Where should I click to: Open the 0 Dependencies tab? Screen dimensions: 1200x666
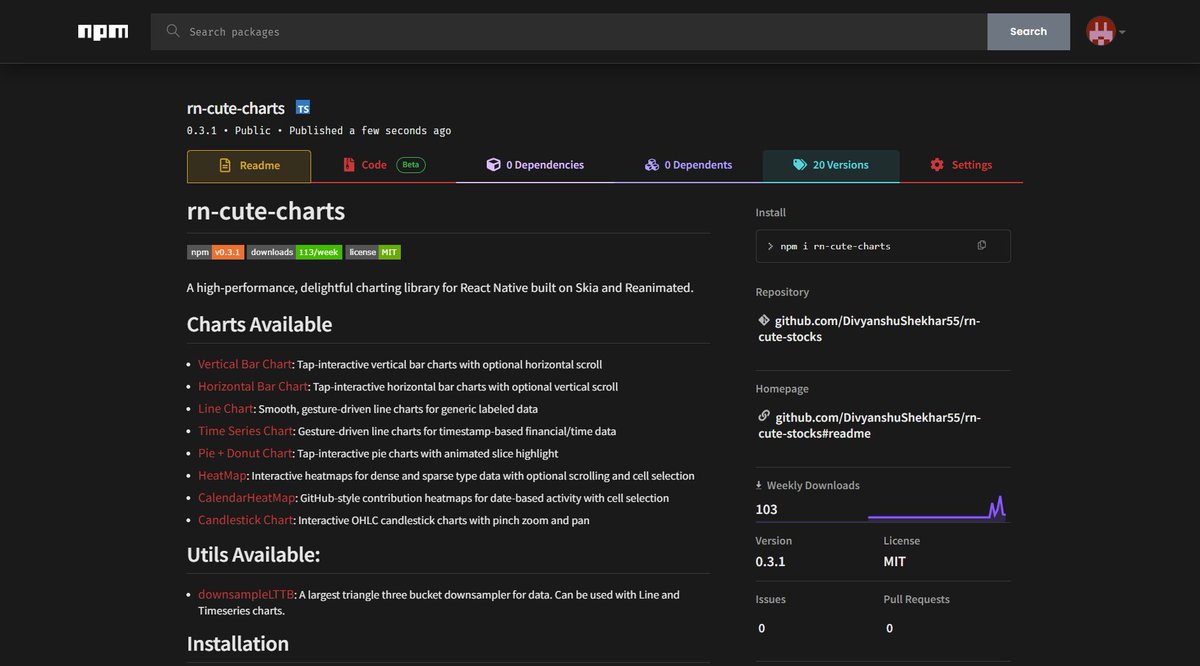(535, 165)
